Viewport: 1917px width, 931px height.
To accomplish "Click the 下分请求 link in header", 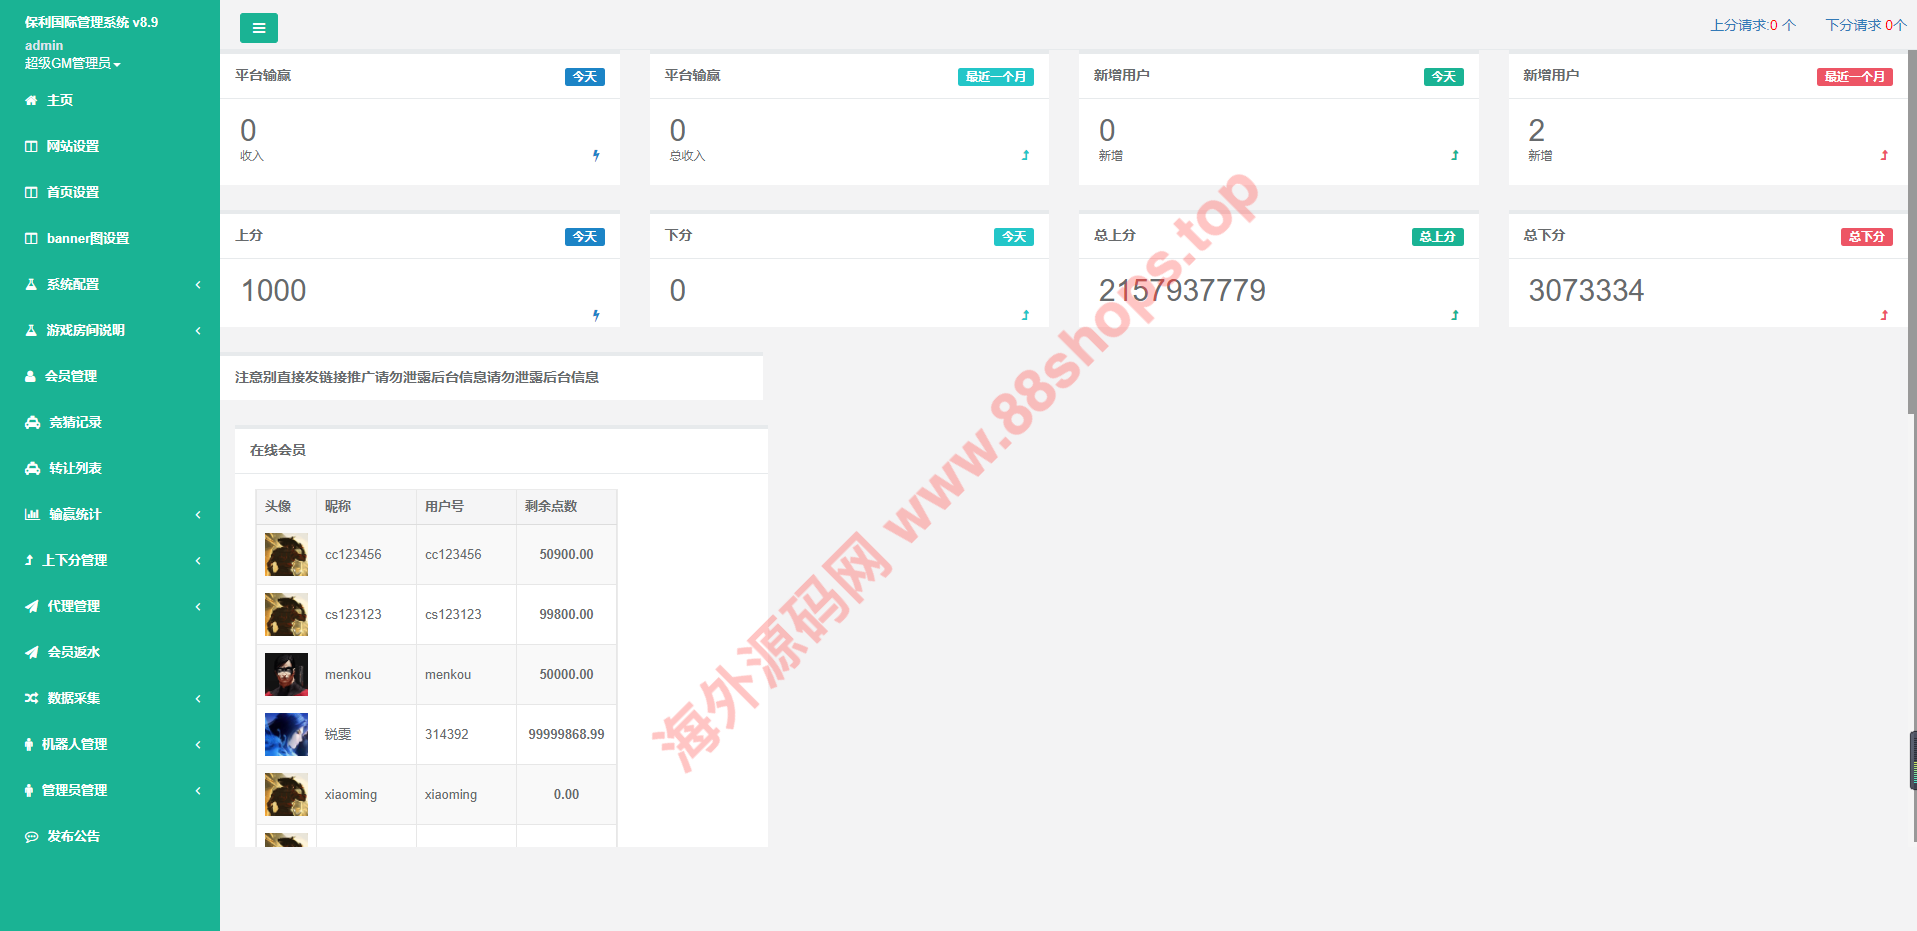I will pyautogui.click(x=1865, y=25).
